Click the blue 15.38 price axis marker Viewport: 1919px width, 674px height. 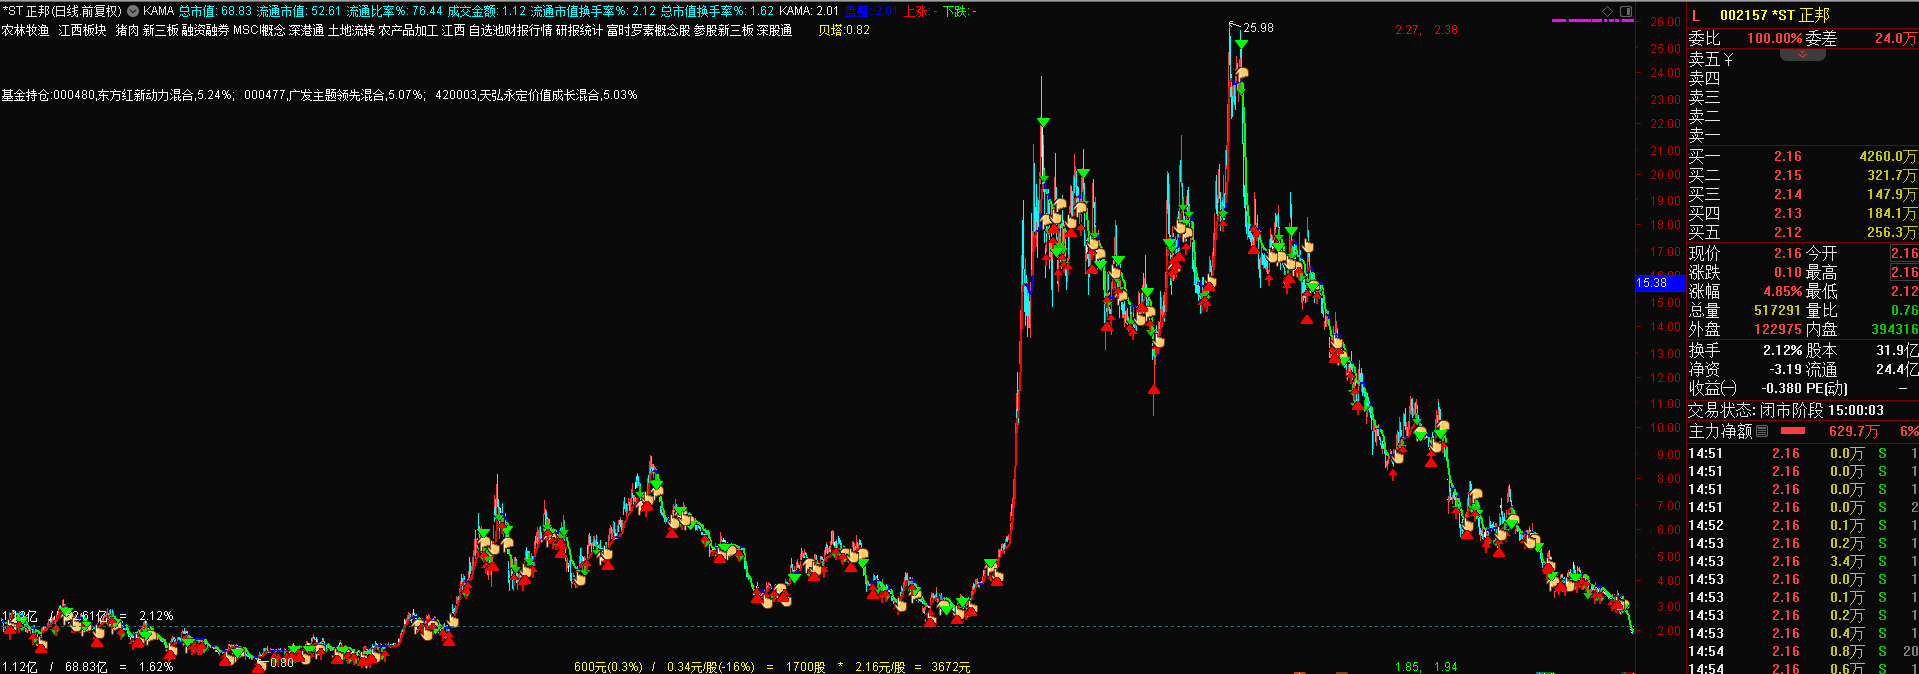tap(1660, 283)
